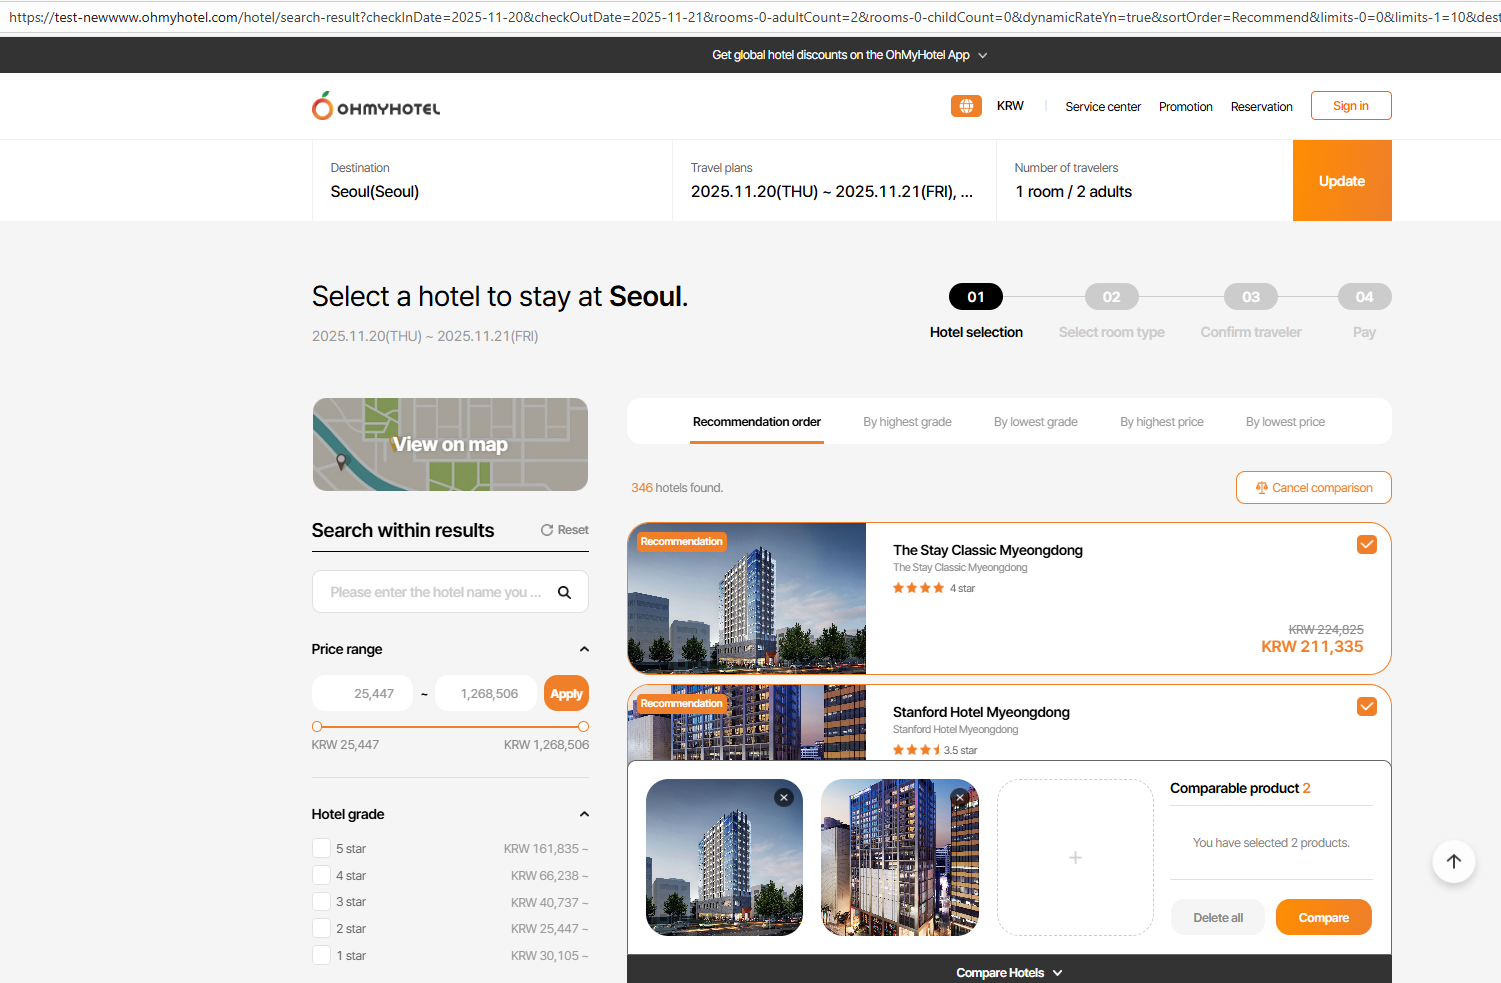Viewport: 1501px width, 983px height.
Task: Click the back-to-top arrow button
Action: 1454,861
